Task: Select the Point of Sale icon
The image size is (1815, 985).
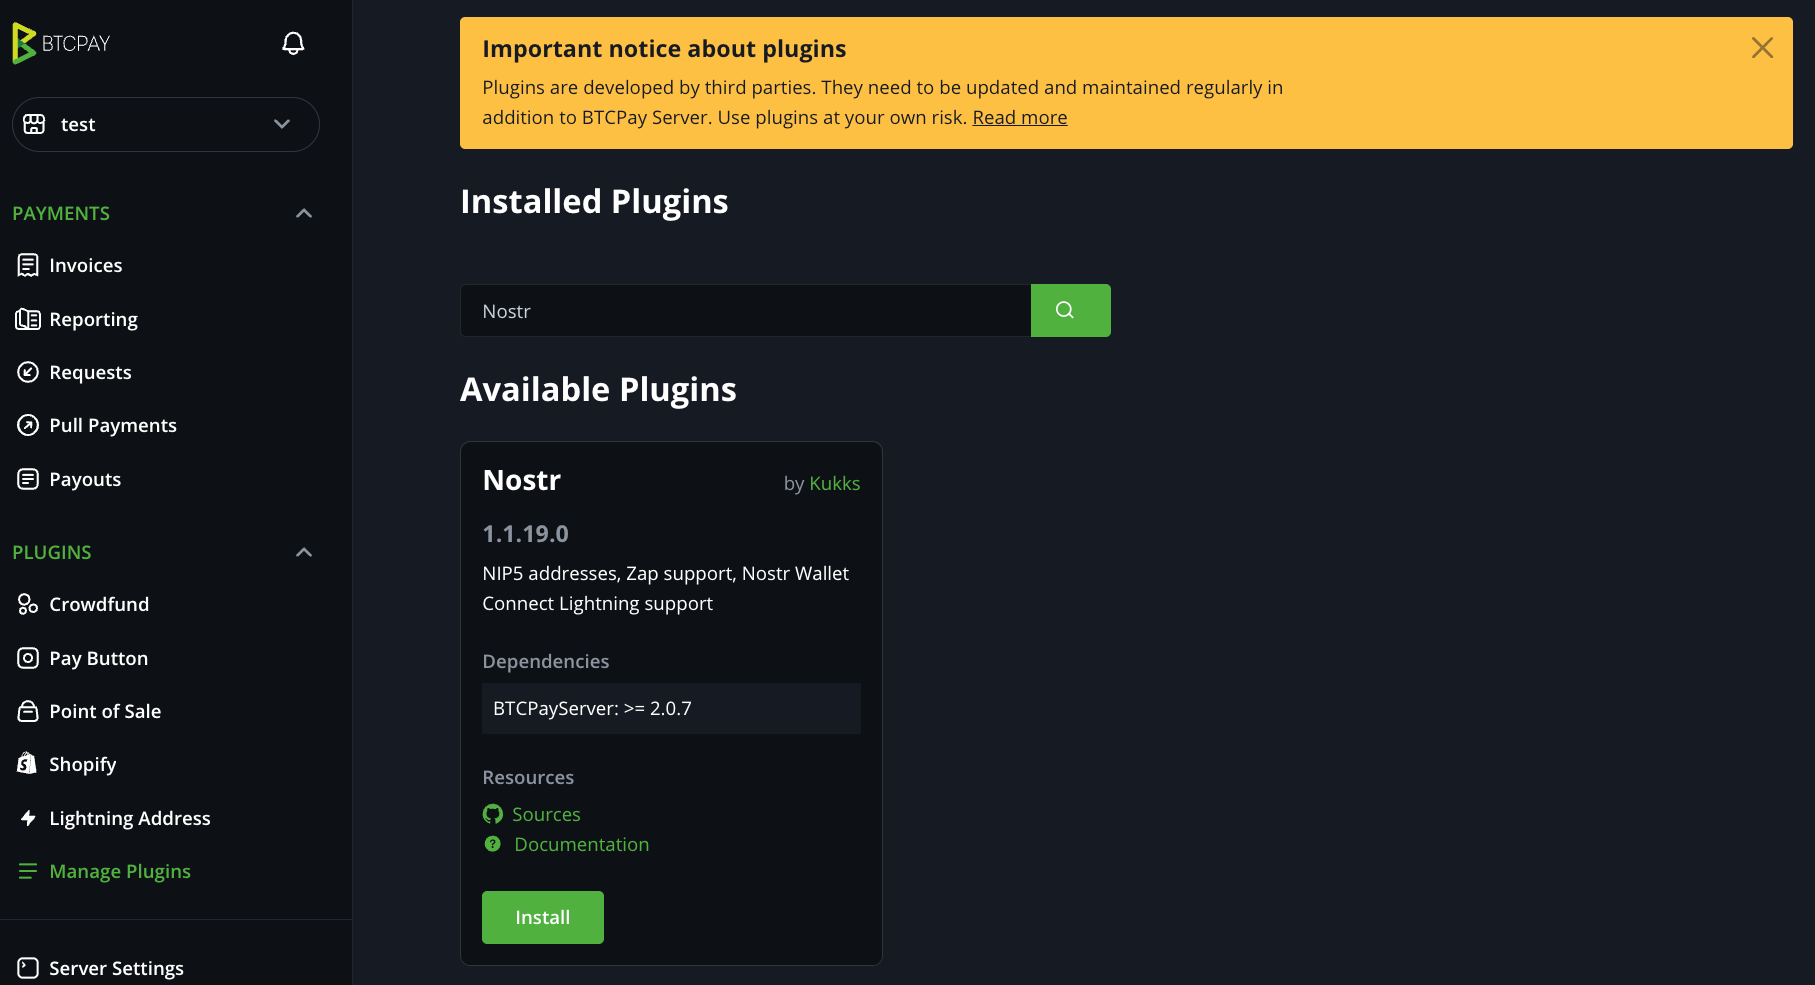Action: (29, 710)
